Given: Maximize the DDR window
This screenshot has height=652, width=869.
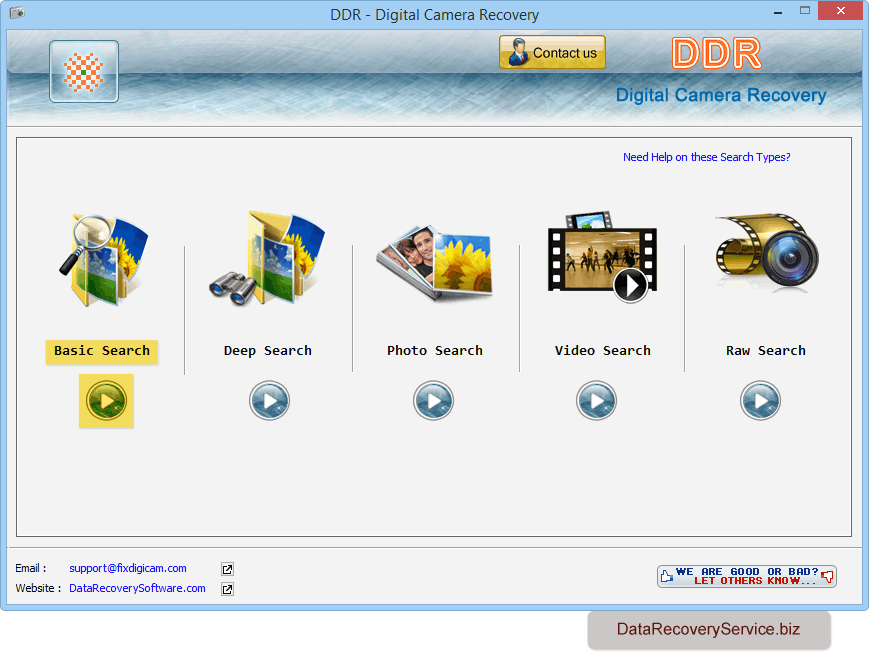Looking at the screenshot, I should [x=805, y=11].
